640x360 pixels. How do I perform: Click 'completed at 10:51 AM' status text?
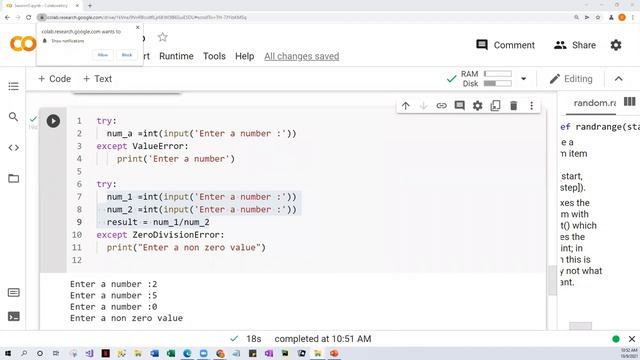[323, 339]
